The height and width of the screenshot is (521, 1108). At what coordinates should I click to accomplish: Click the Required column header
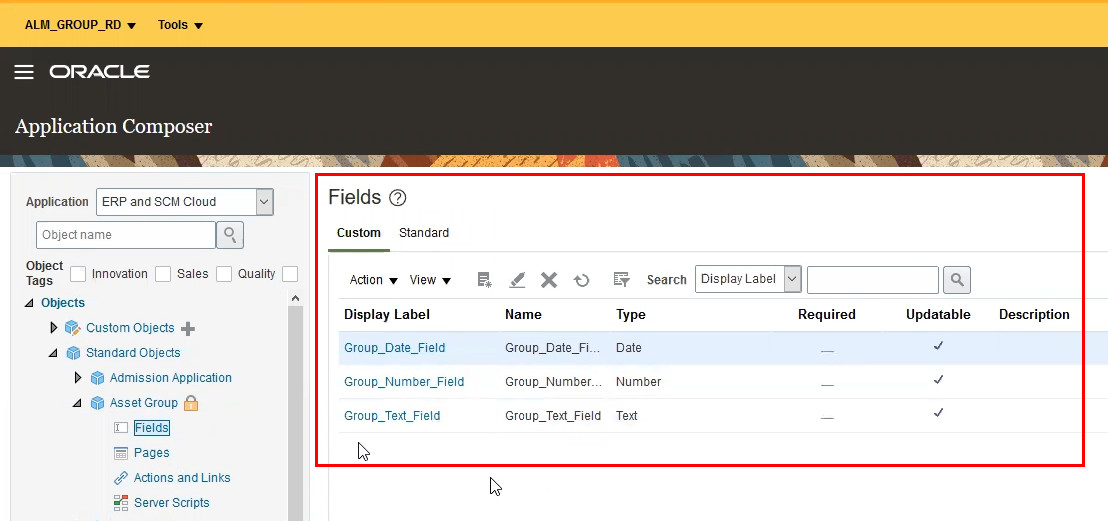(x=827, y=315)
